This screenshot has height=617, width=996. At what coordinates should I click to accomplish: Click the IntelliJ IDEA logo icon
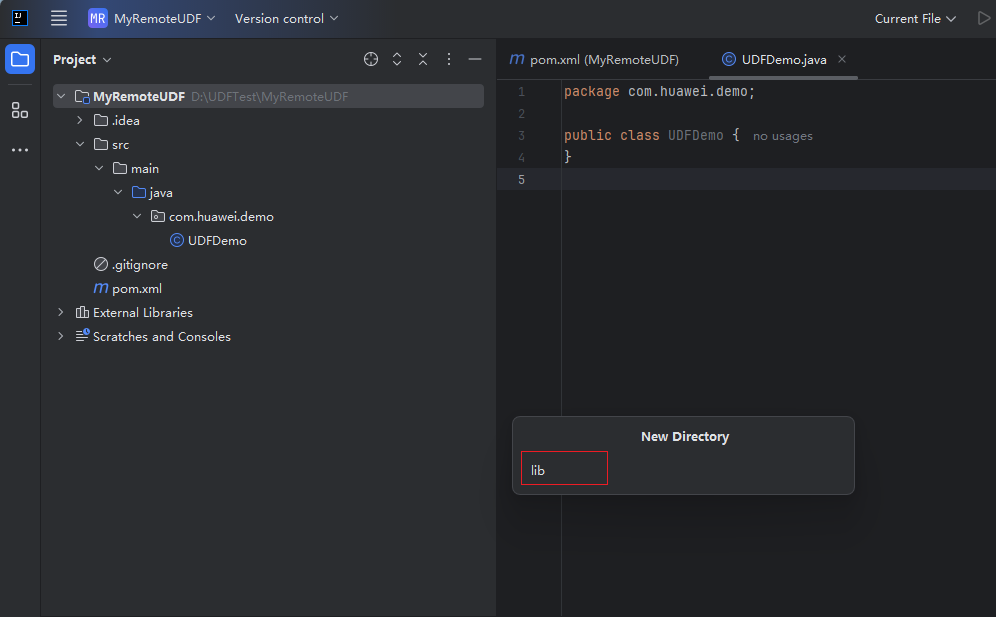(x=20, y=18)
